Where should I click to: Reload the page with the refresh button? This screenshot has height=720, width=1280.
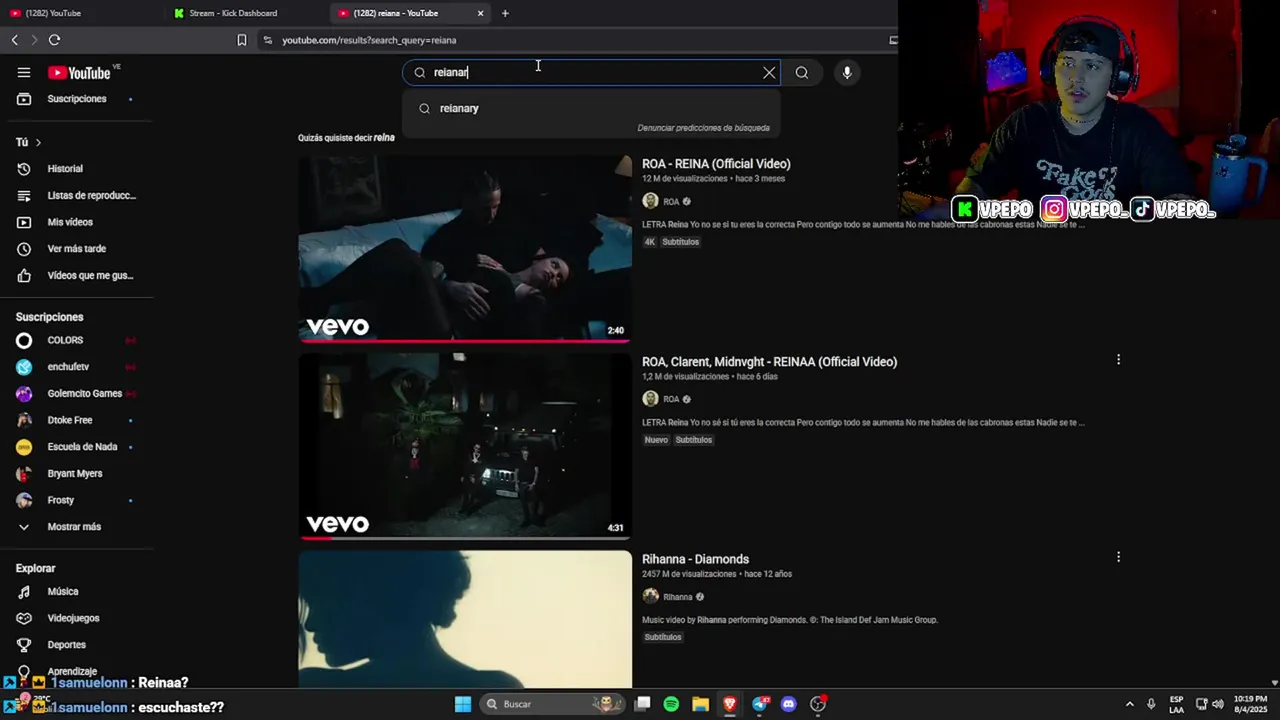coord(54,40)
